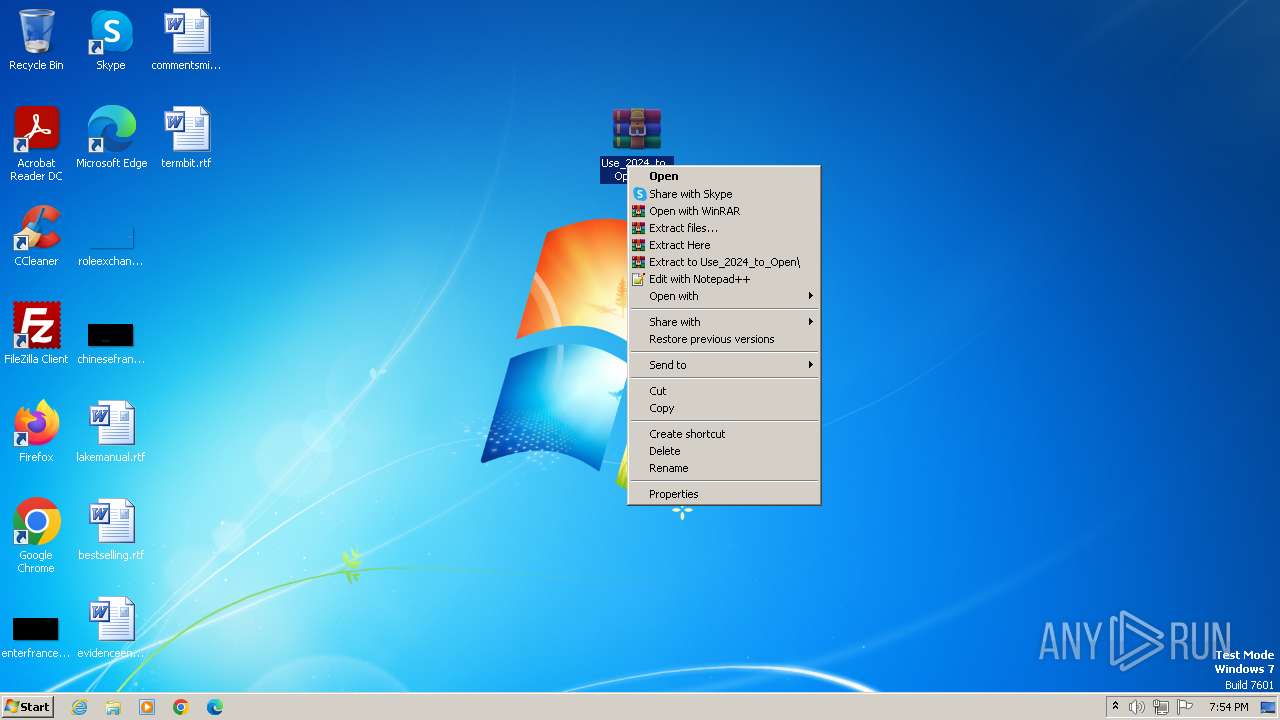Image resolution: width=1280 pixels, height=720 pixels.
Task: Launch the Microsoft Edge desktop shortcut
Action: (x=111, y=138)
